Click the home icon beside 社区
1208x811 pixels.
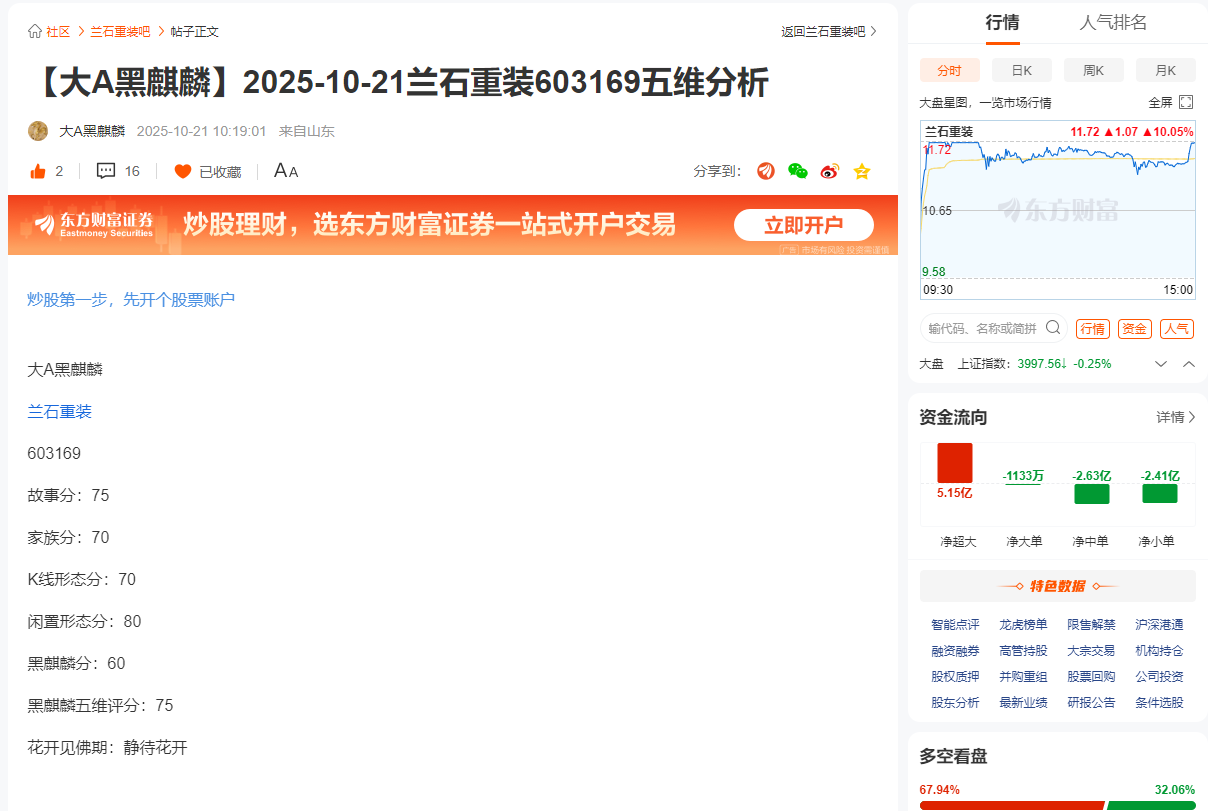(34, 32)
